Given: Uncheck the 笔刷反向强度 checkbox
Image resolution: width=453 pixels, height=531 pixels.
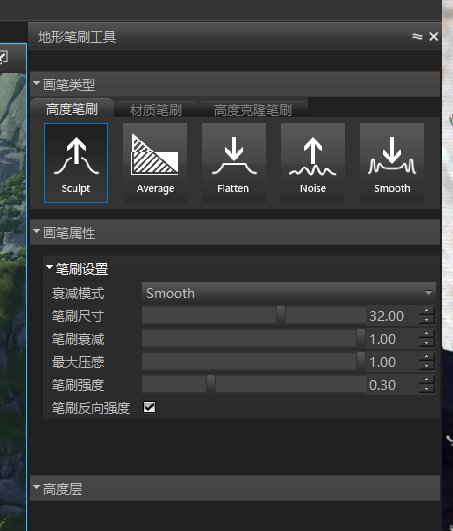Looking at the screenshot, I should [x=149, y=407].
